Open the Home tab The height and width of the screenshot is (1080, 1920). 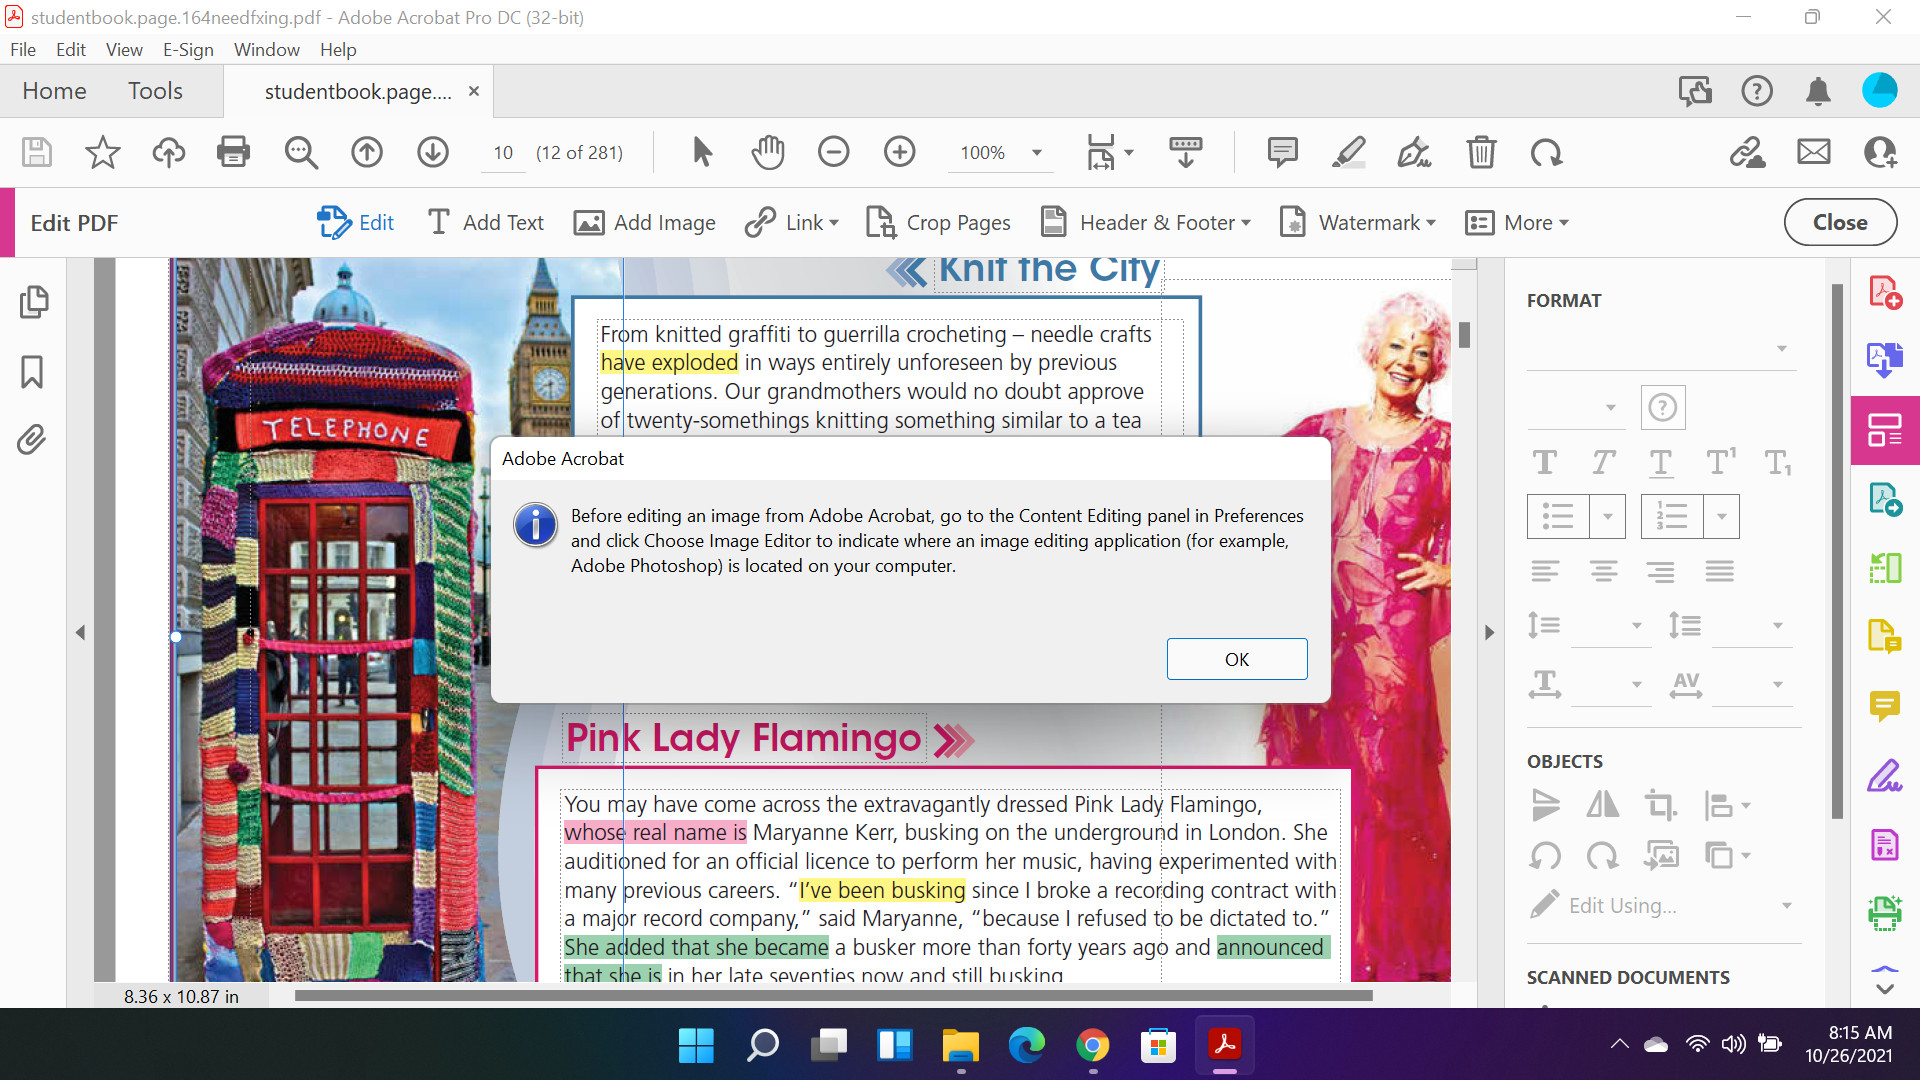[54, 91]
